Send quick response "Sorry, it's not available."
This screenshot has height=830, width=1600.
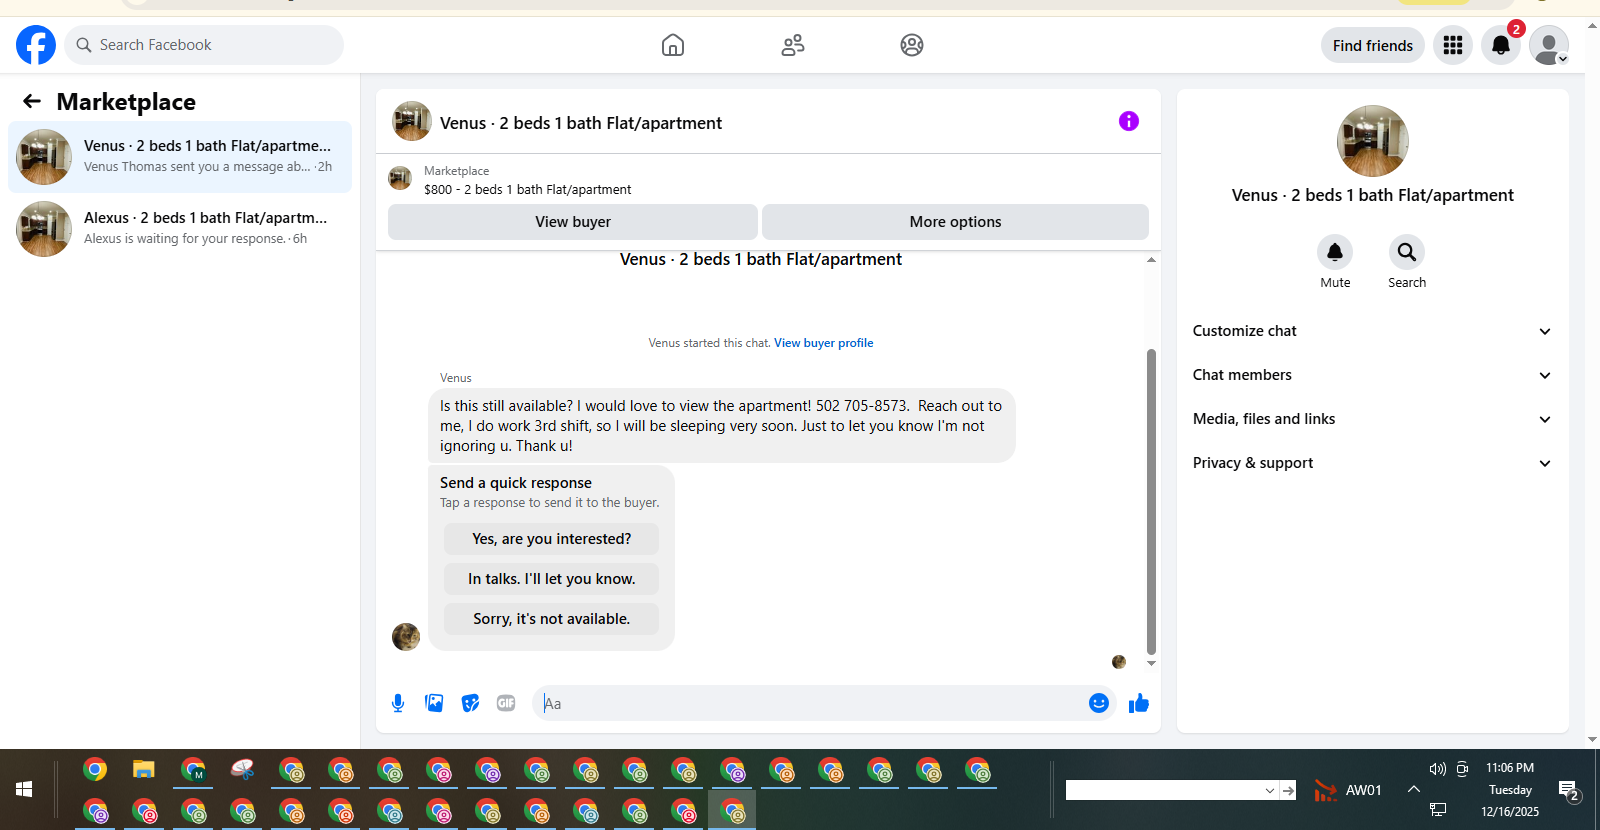[x=551, y=619]
